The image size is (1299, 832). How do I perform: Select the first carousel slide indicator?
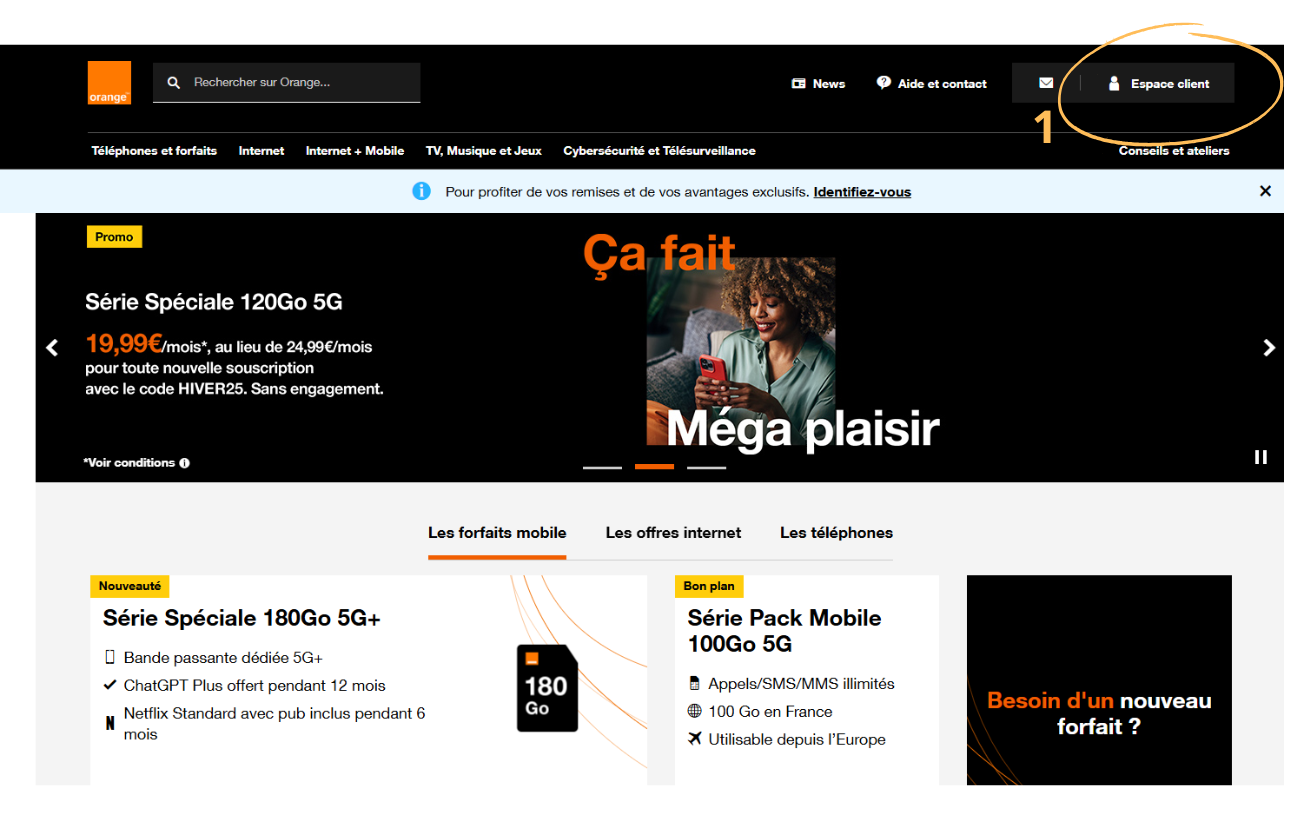(x=602, y=467)
